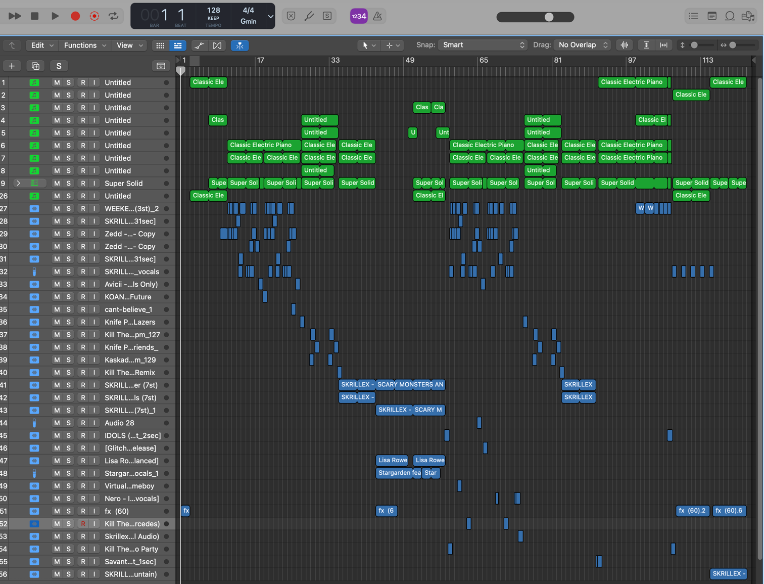Select the Lisa Ro...lanced] track name
The image size is (764, 584).
tap(131, 461)
